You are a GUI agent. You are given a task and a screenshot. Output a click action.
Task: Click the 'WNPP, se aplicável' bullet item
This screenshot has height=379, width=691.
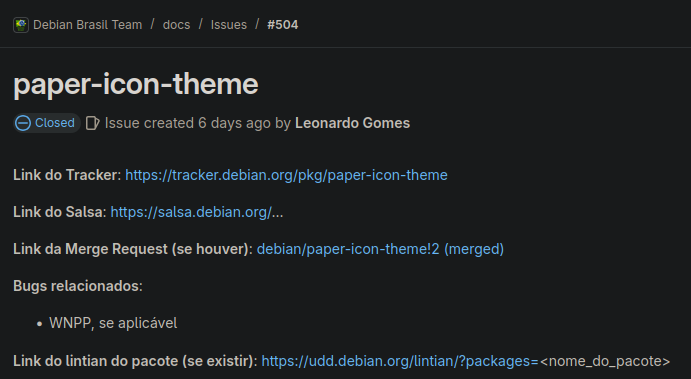pos(113,323)
